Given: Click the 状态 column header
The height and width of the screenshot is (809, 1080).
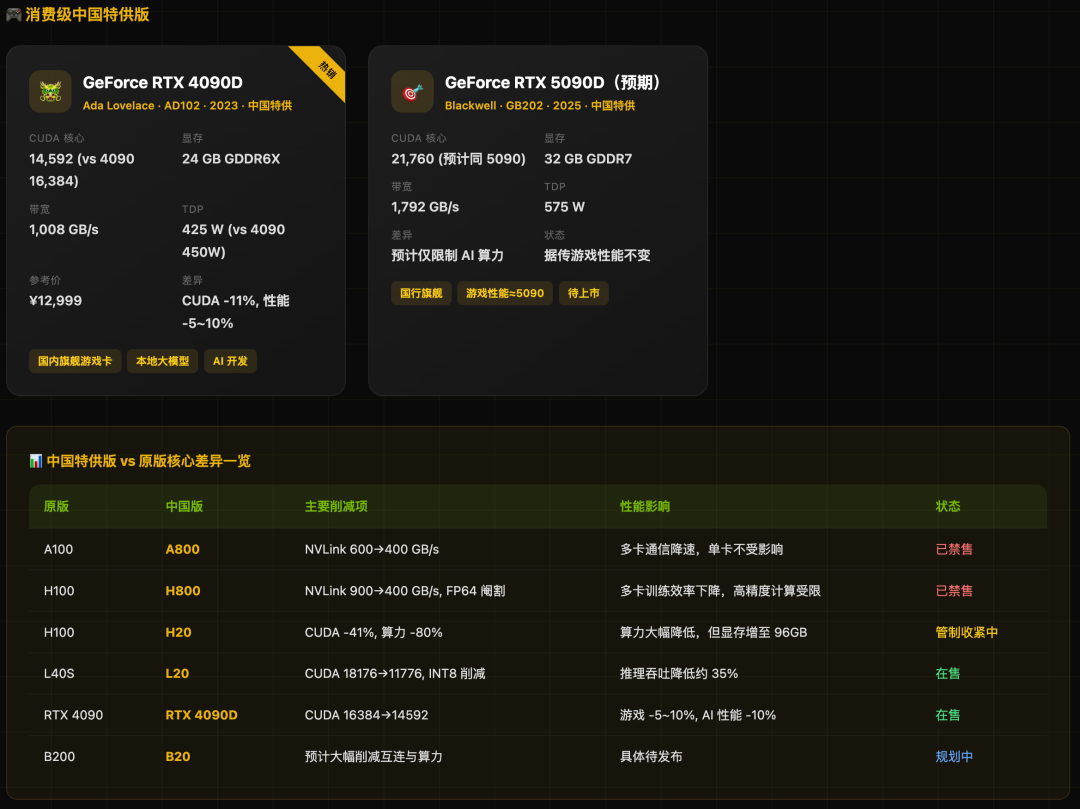Looking at the screenshot, I should point(948,506).
